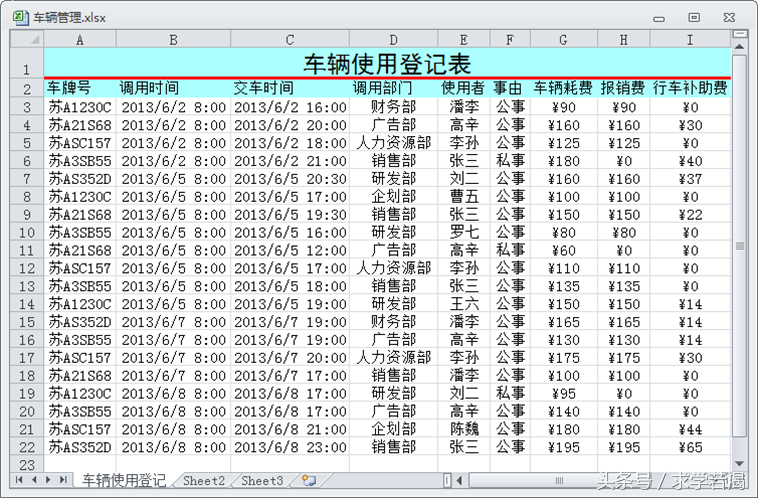758x498 pixels.
Task: Select row 2 header
Action: coord(27,88)
